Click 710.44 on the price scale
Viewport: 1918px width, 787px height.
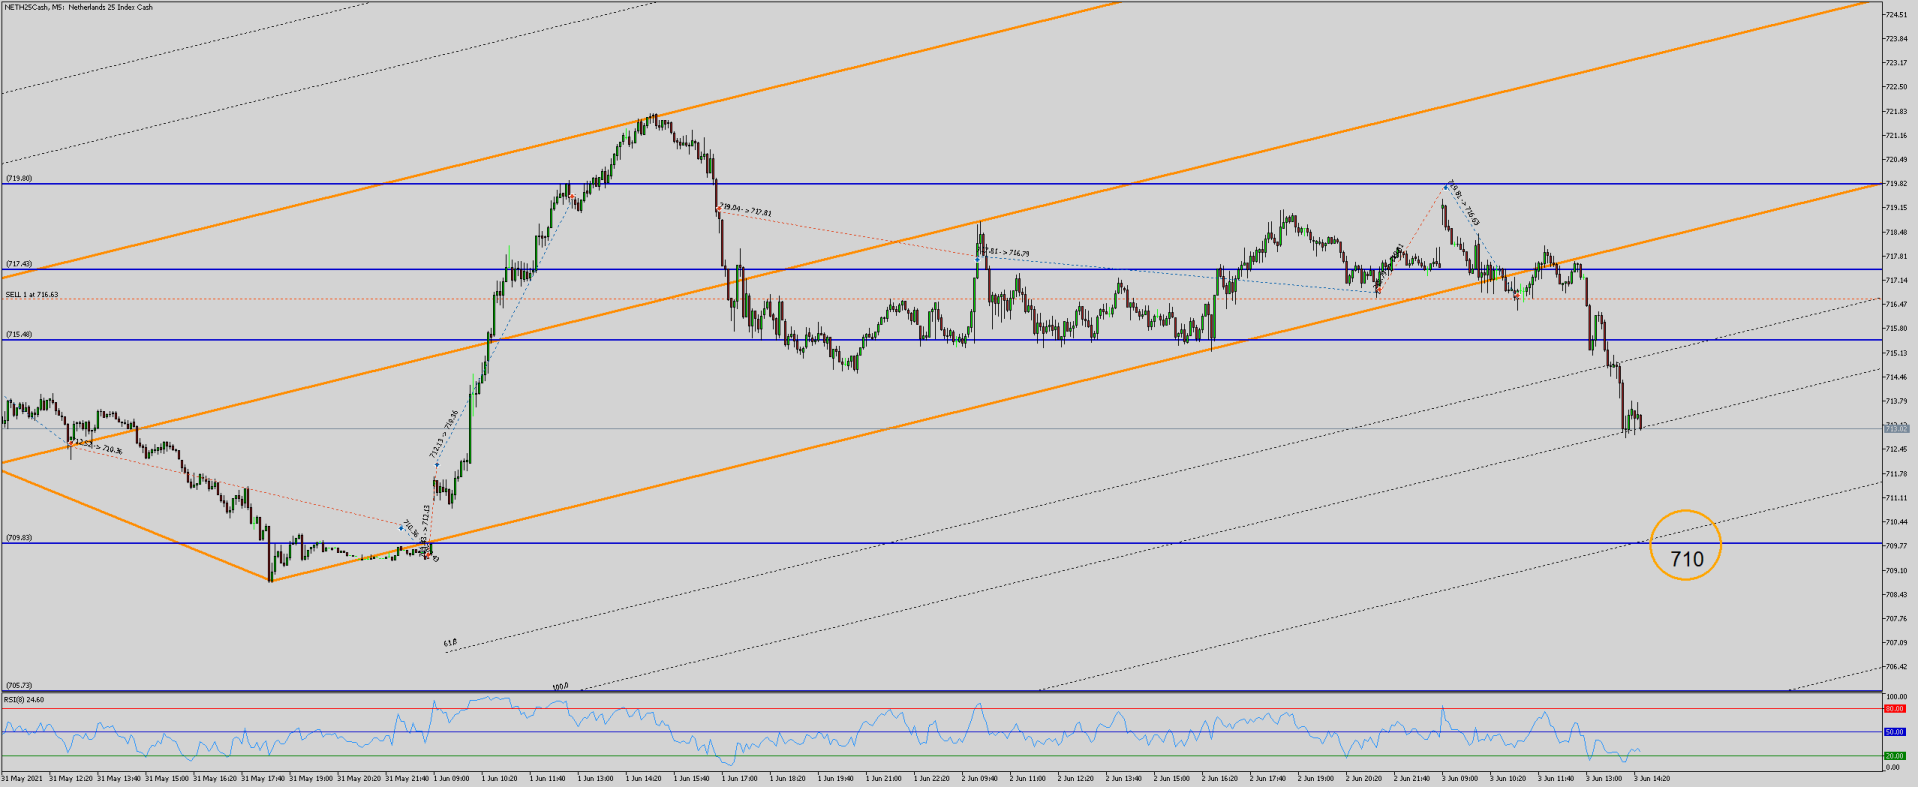pos(1894,522)
